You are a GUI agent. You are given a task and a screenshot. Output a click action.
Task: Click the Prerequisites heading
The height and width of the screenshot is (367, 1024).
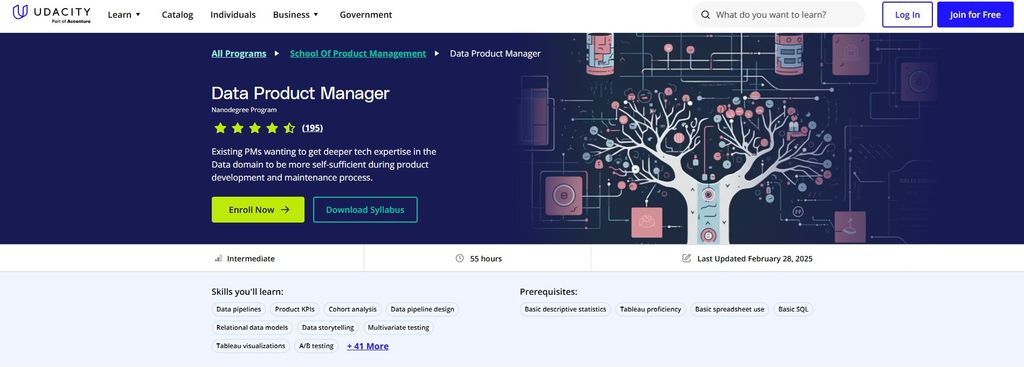pyautogui.click(x=549, y=292)
